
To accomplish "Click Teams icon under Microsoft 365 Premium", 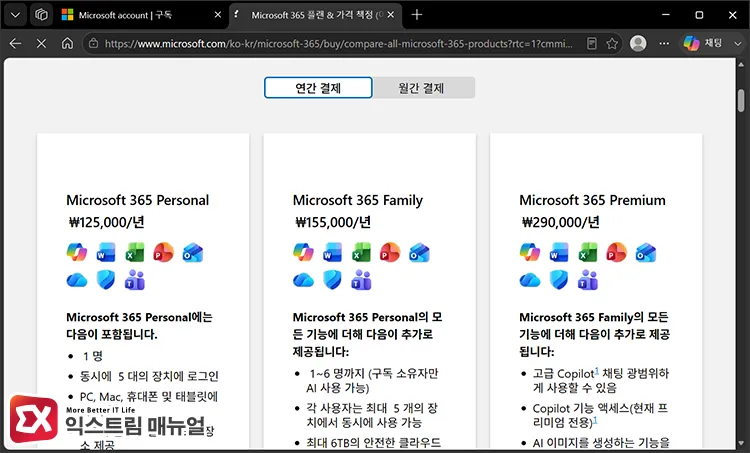I will pos(588,280).
